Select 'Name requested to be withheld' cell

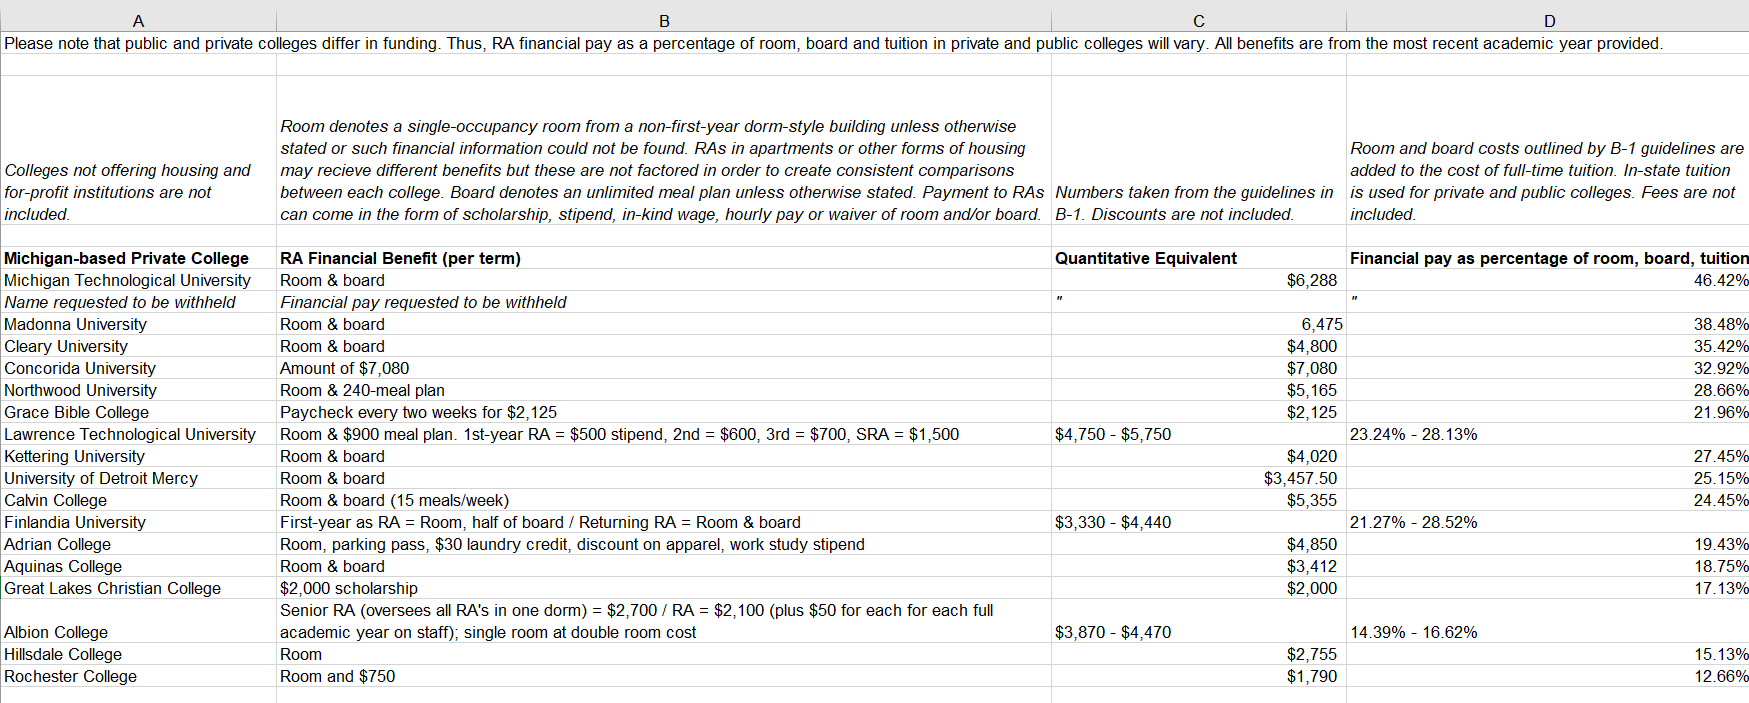(x=138, y=302)
